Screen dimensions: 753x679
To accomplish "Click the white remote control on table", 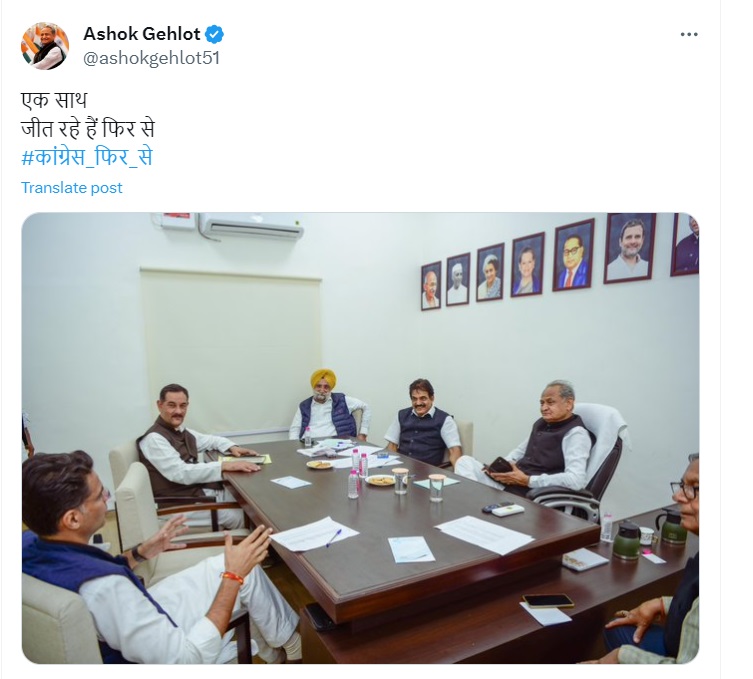I will pos(508,510).
